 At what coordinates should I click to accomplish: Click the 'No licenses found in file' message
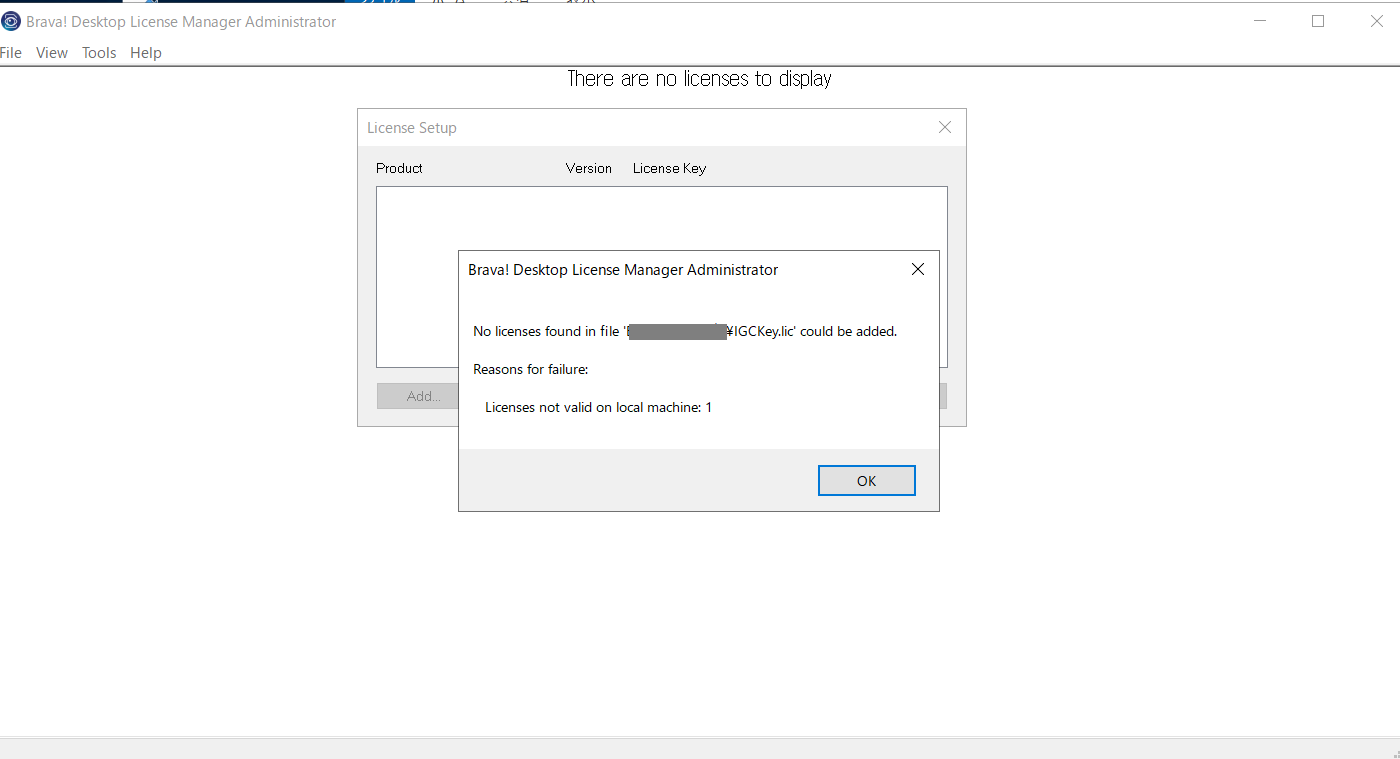click(685, 331)
